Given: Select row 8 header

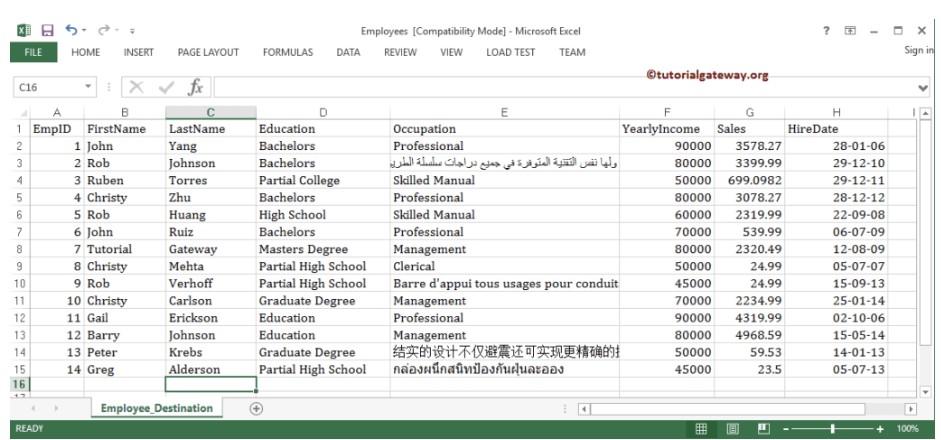Looking at the screenshot, I should pos(20,249).
